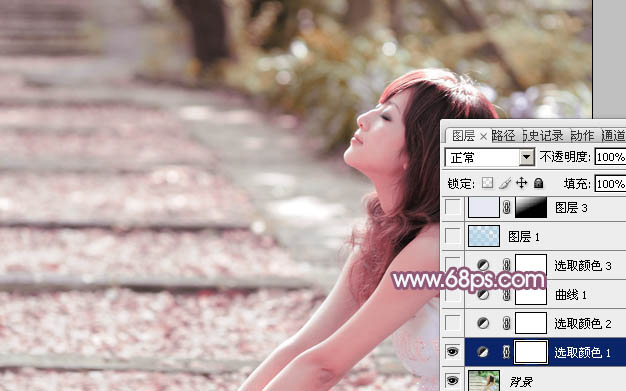Viewport: 626px width, 391px height.
Task: Click 选取颜色 3 adjustment icon
Action: tap(483, 265)
